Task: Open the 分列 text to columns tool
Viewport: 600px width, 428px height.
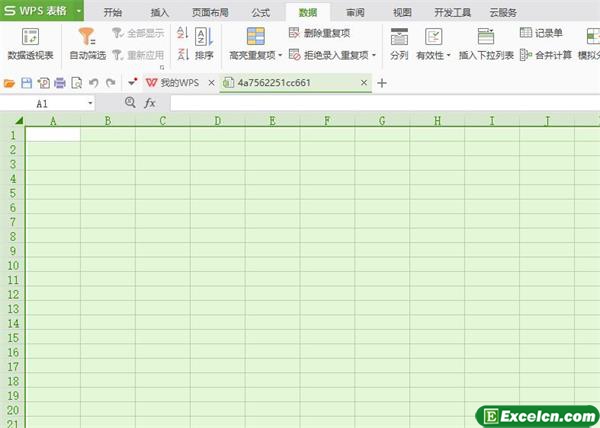Action: coord(399,44)
